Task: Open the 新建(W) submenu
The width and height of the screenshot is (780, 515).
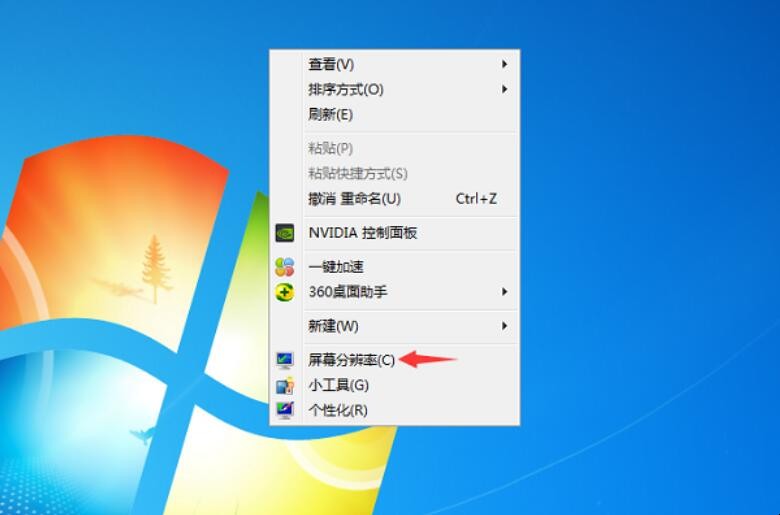Action: (394, 326)
